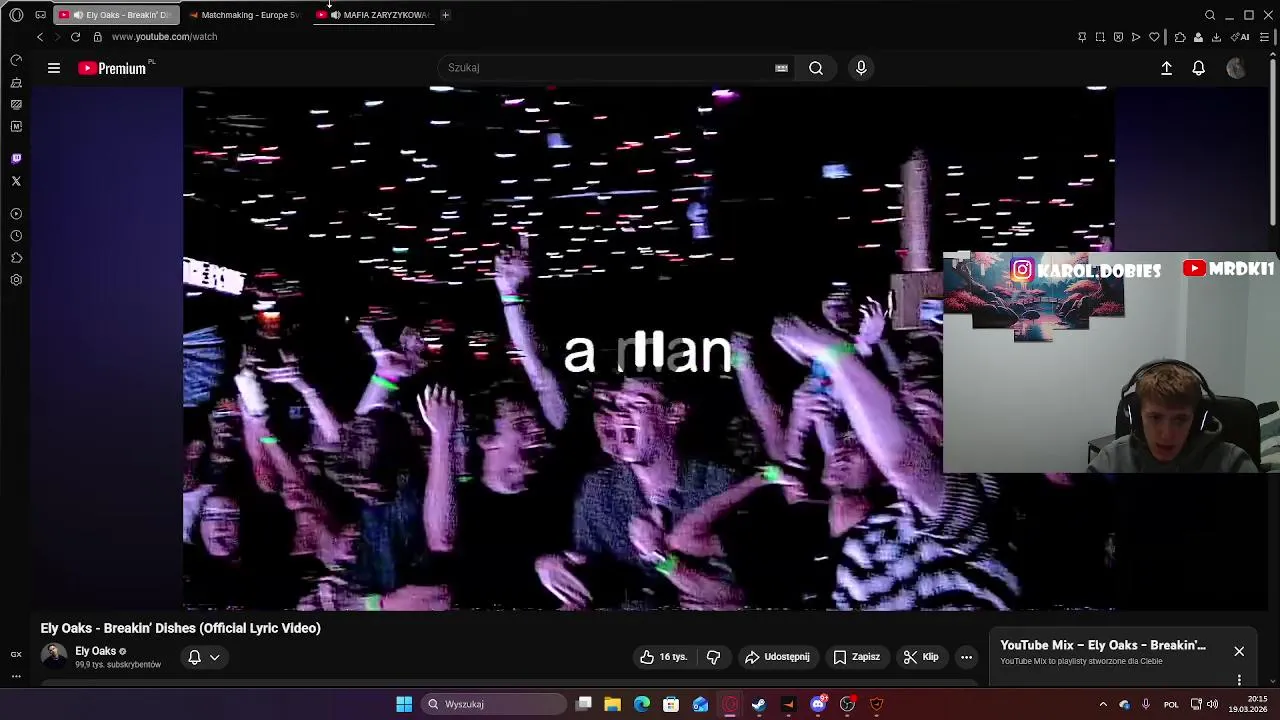Dislike the Ely Oaks video
Screen dimensions: 1280x720
coord(713,657)
